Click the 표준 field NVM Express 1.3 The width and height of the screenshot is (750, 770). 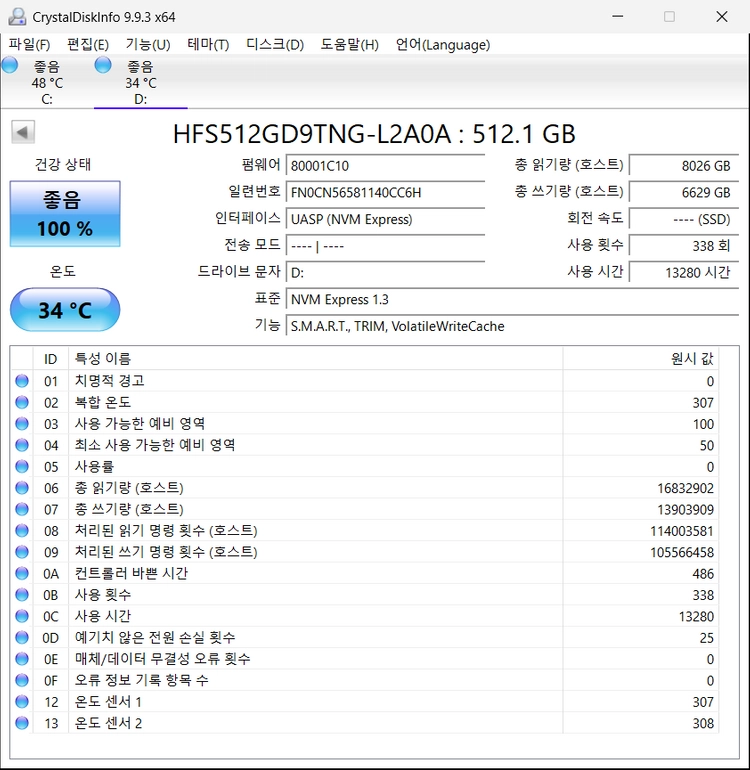coord(512,299)
